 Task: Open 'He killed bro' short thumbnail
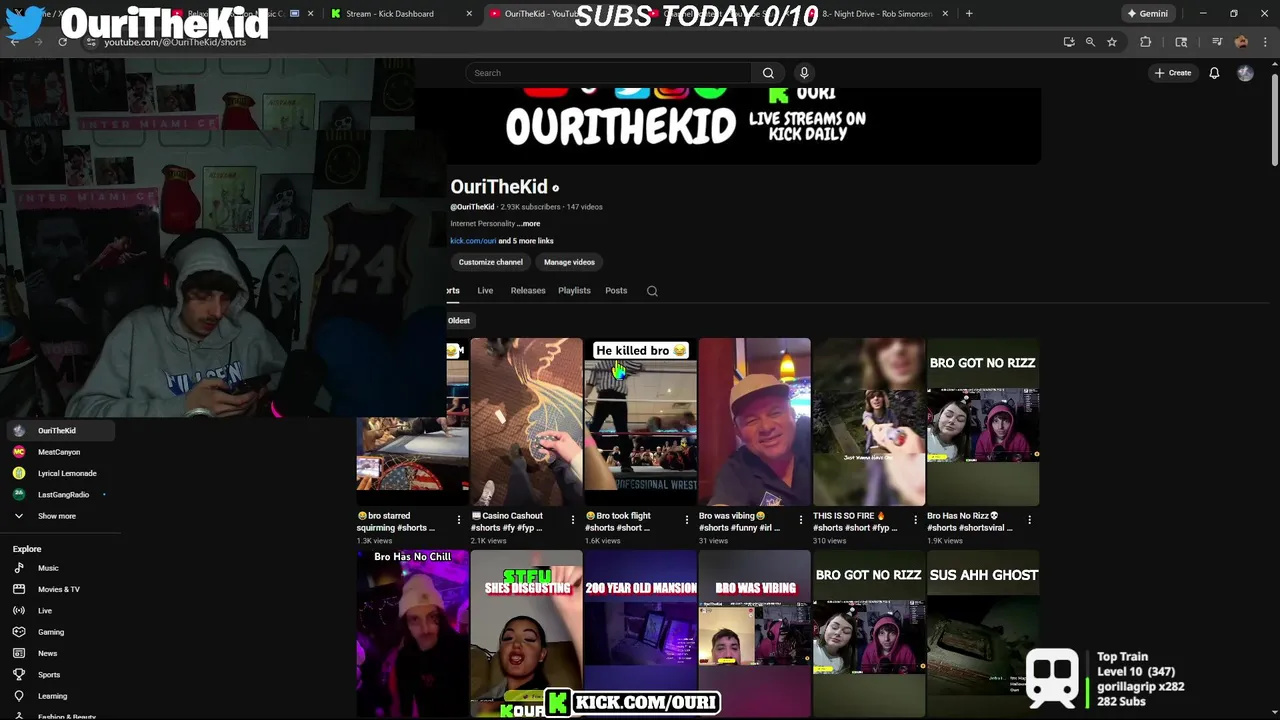point(641,422)
